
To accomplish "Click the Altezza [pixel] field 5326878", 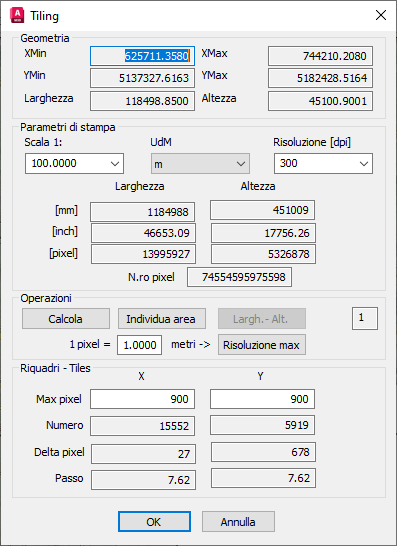I will click(x=264, y=254).
